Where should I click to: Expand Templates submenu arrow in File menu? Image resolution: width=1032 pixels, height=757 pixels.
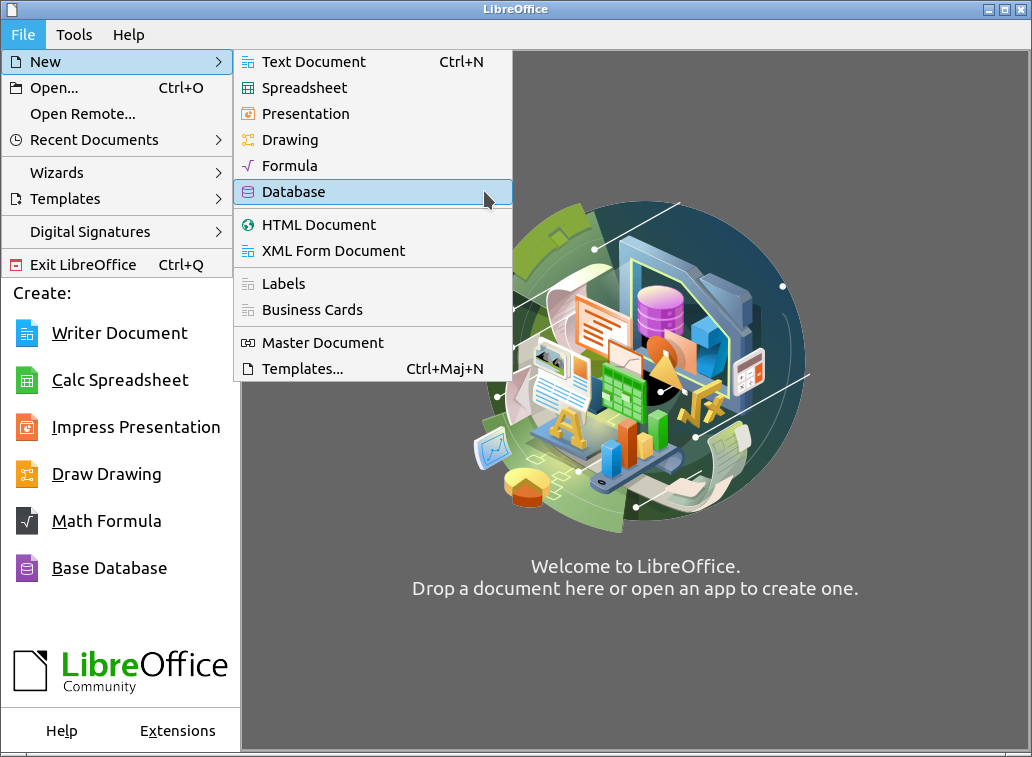pos(219,199)
